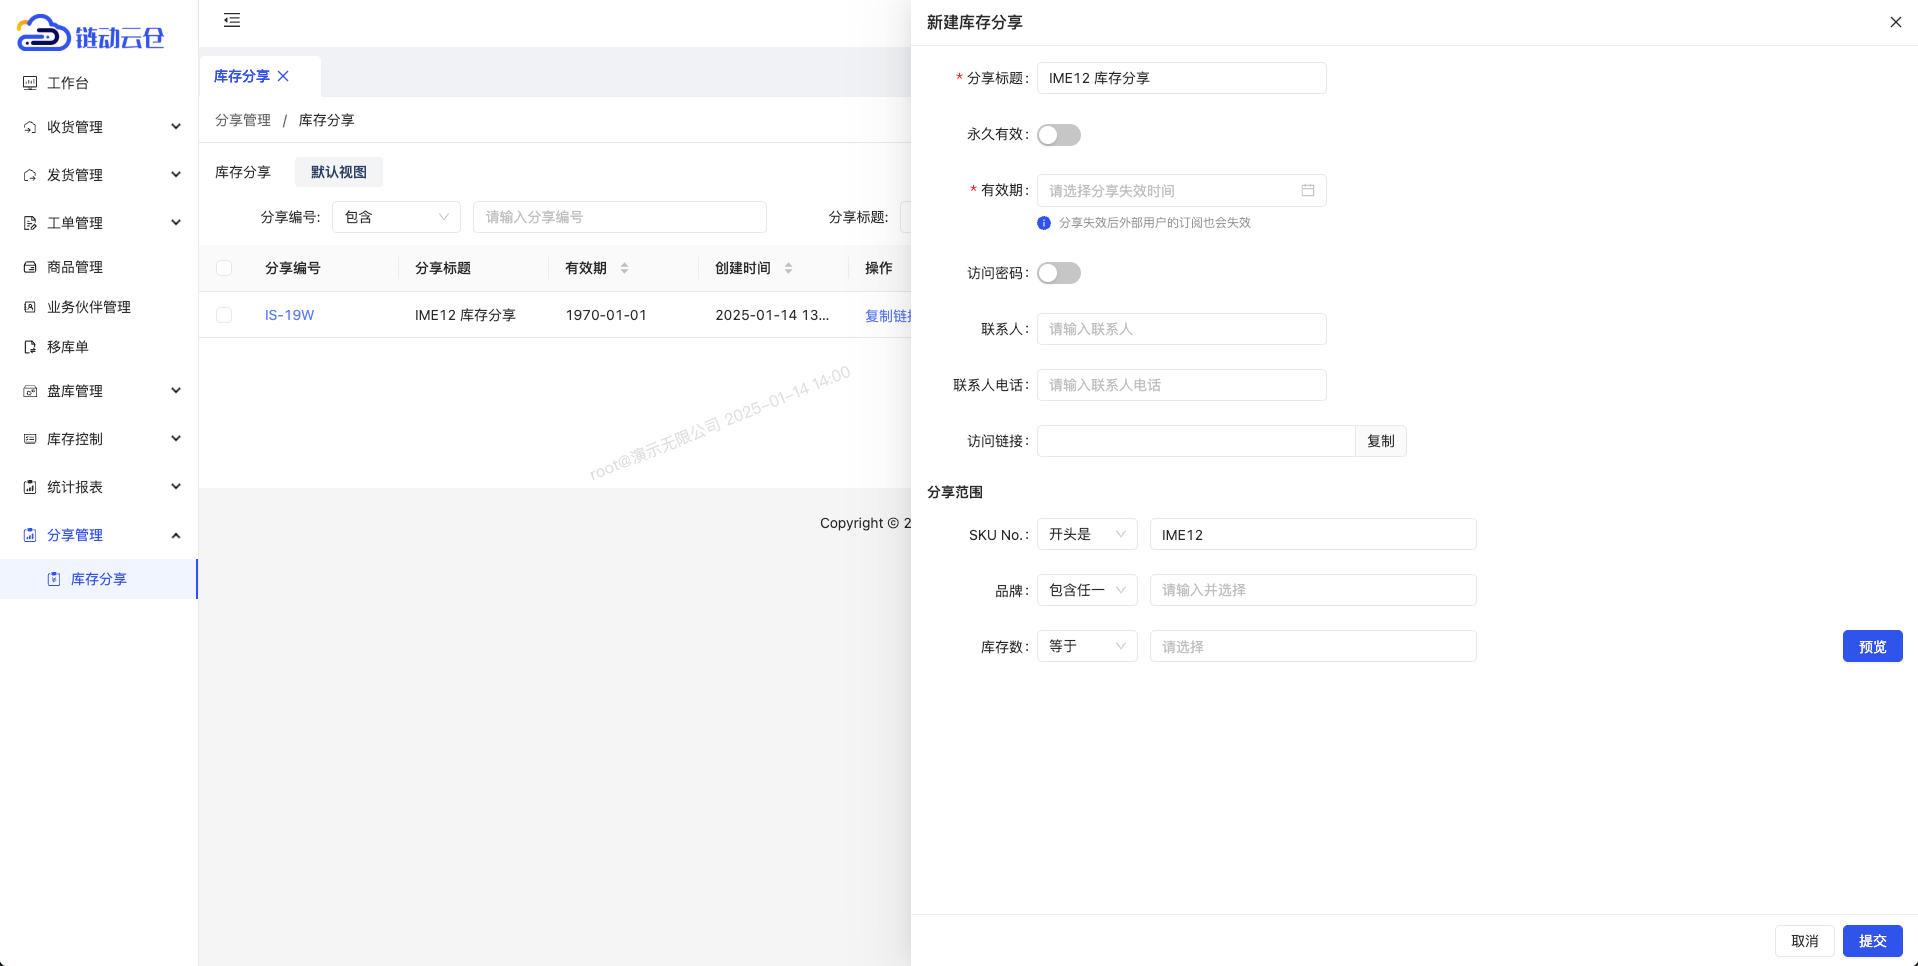This screenshot has width=1918, height=966.
Task: Click the 分享管理 breadcrumb item
Action: coord(243,120)
